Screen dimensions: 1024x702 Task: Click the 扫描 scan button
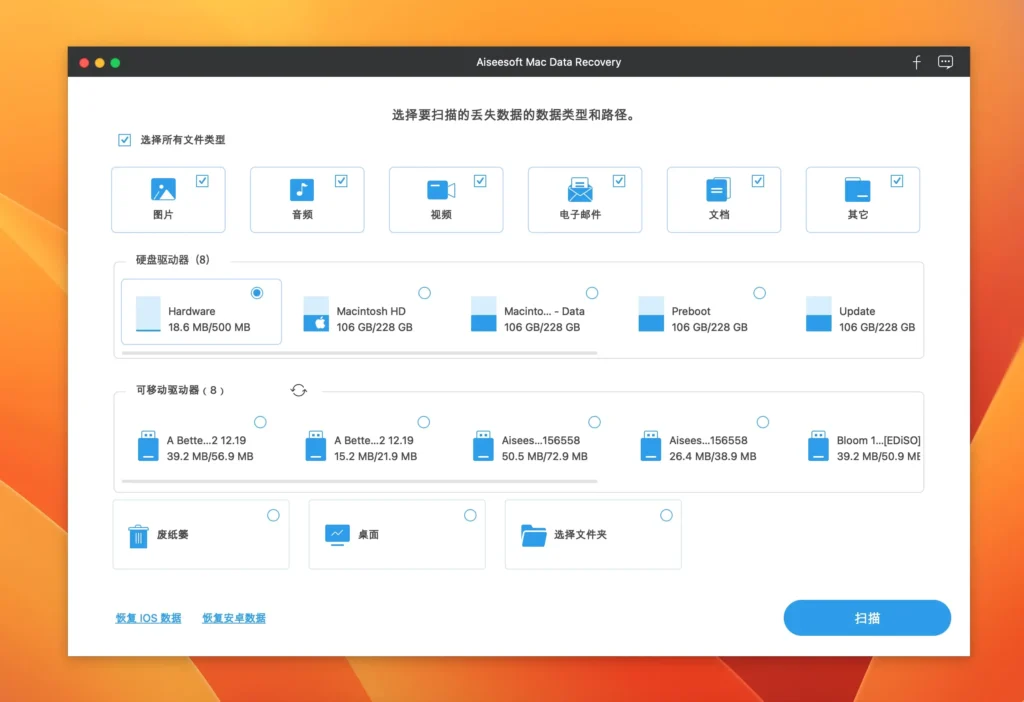pos(867,618)
